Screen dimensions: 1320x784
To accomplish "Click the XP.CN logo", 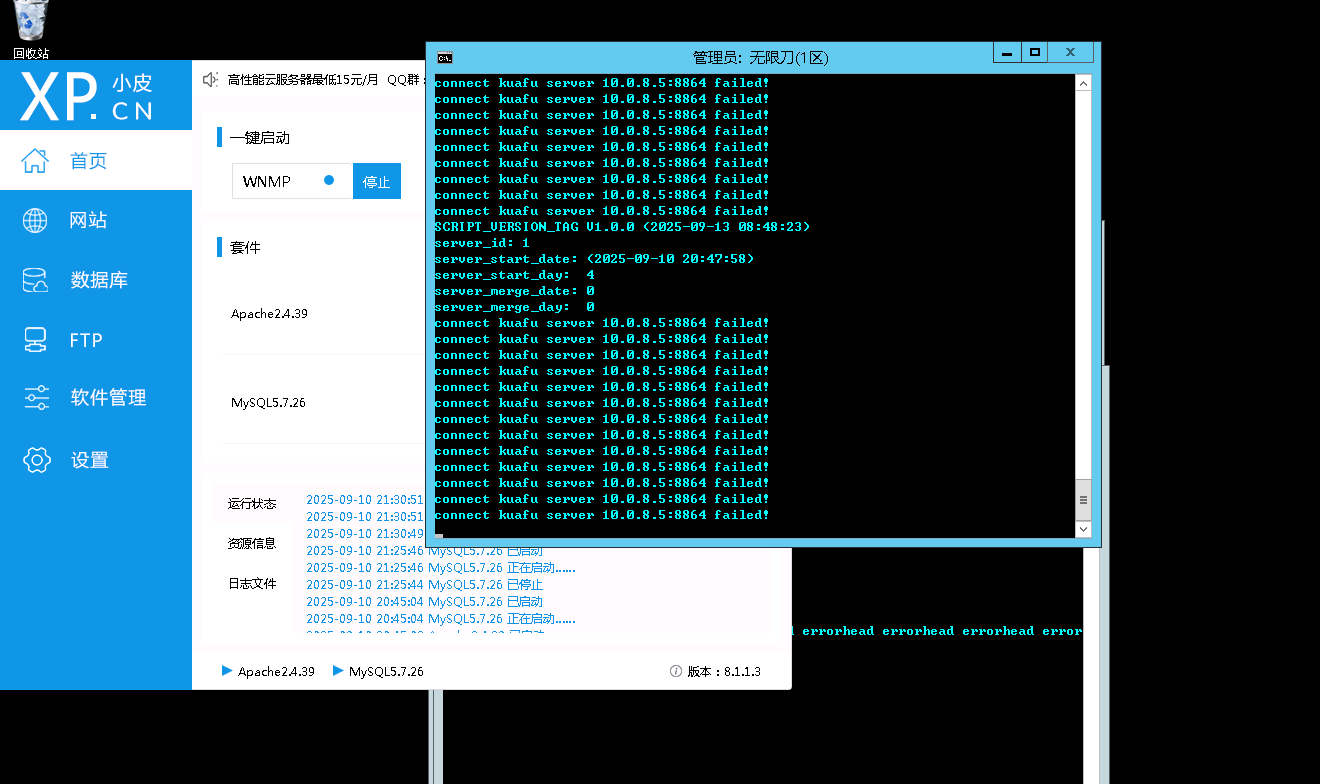I will click(95, 94).
